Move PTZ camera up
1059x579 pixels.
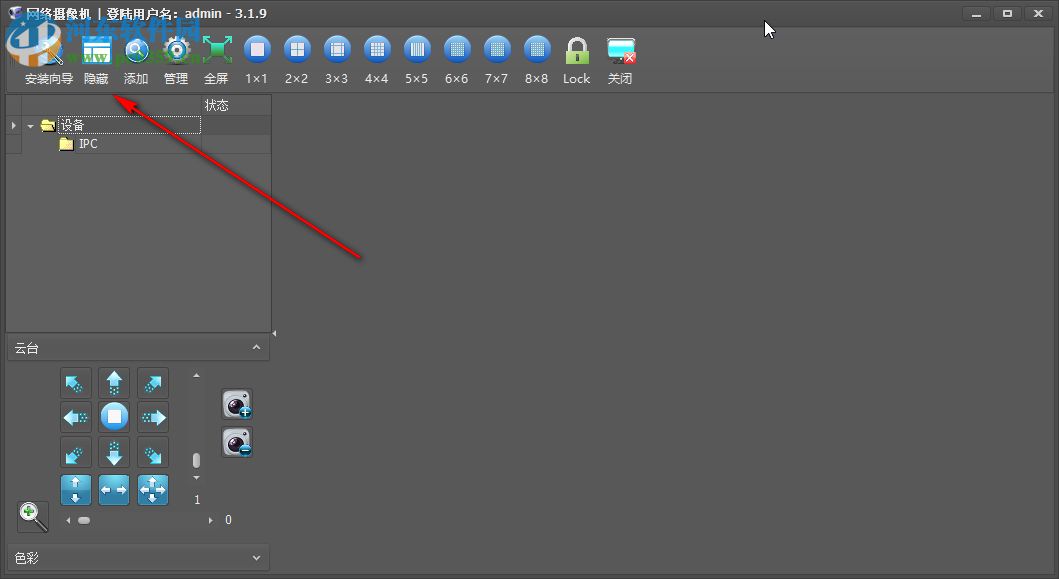click(x=114, y=383)
